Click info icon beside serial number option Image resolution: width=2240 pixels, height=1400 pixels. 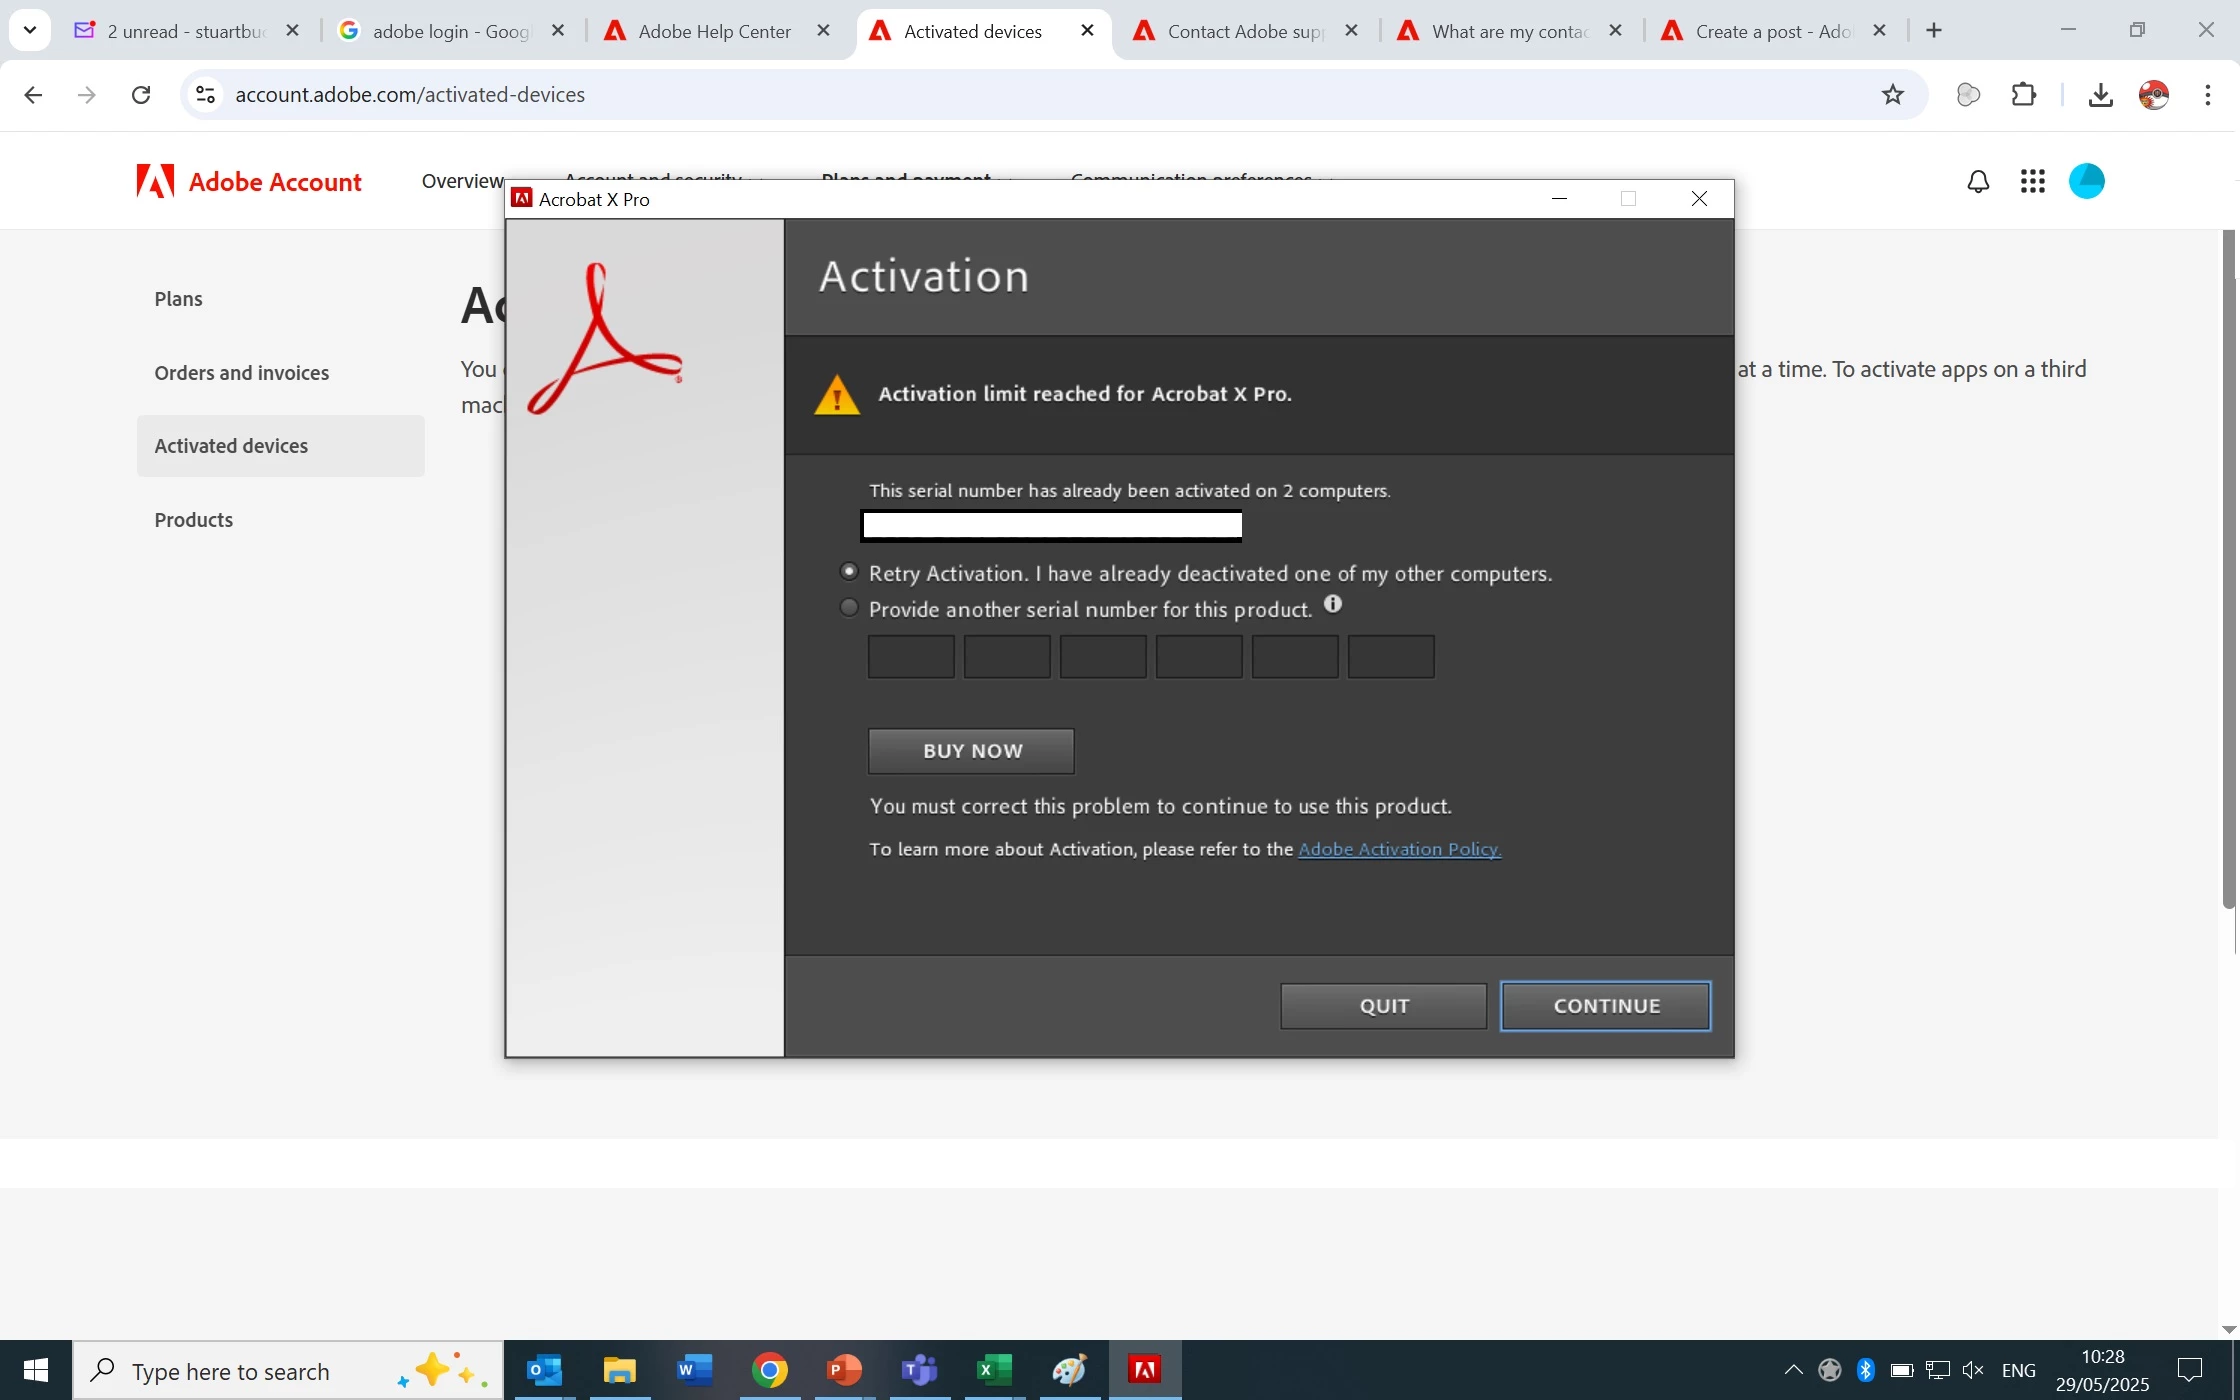point(1333,604)
